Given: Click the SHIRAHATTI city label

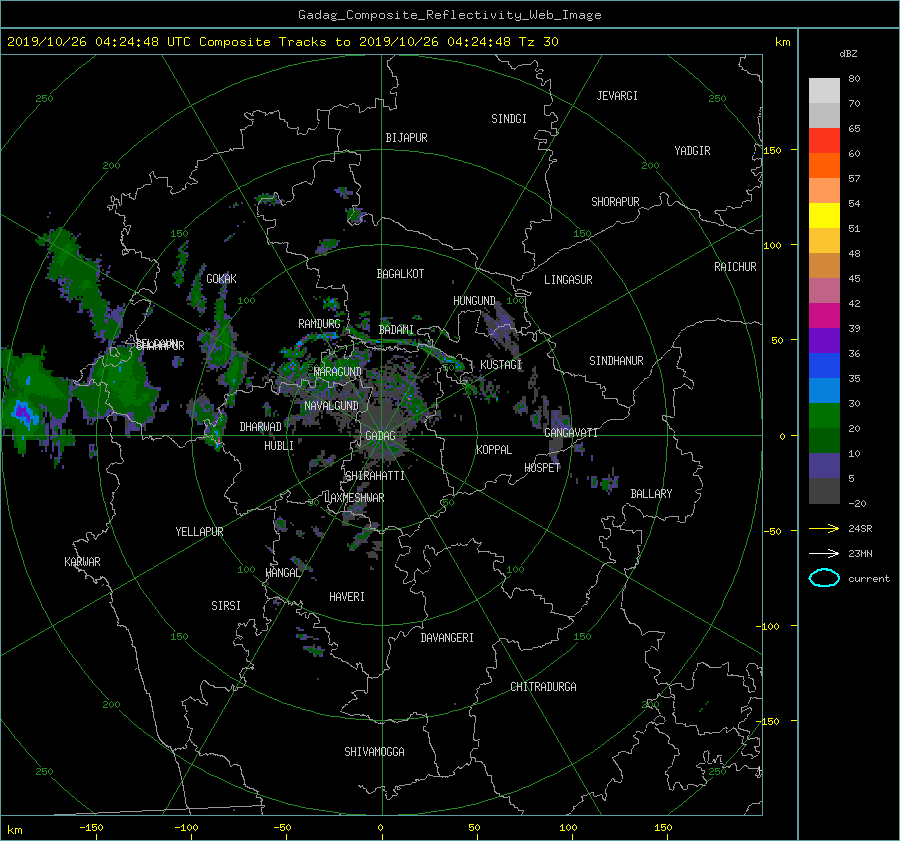Looking at the screenshot, I should pyautogui.click(x=375, y=476).
